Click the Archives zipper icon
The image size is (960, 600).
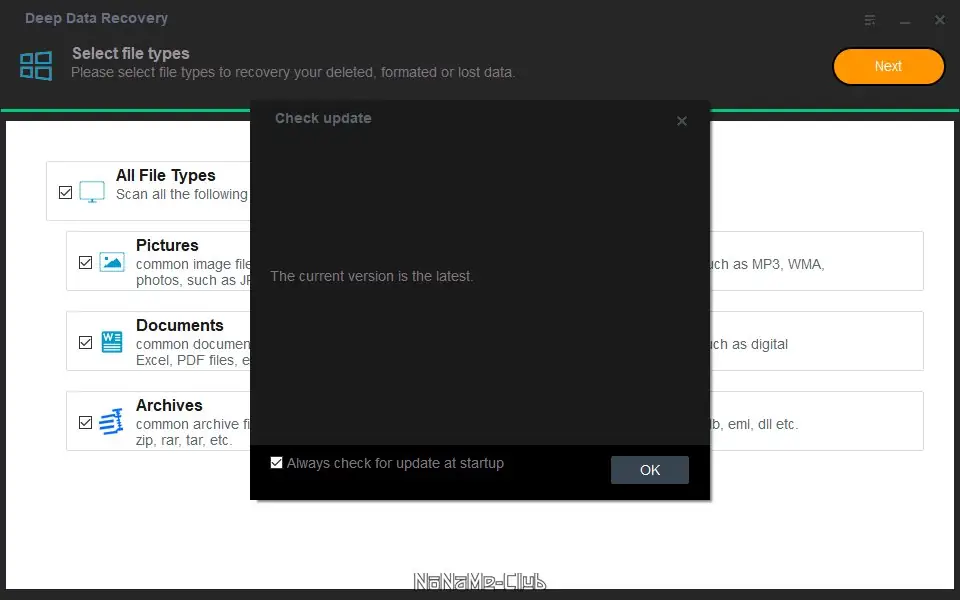tap(111, 422)
